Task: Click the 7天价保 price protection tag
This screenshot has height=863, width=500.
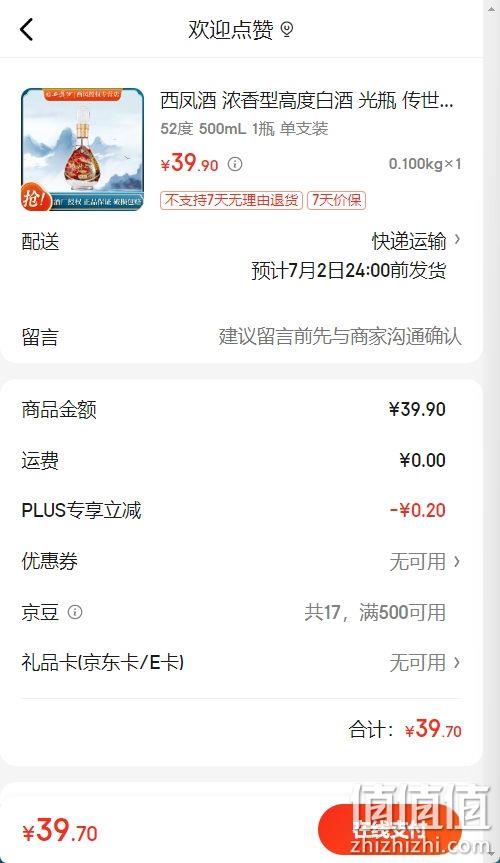Action: 336,200
